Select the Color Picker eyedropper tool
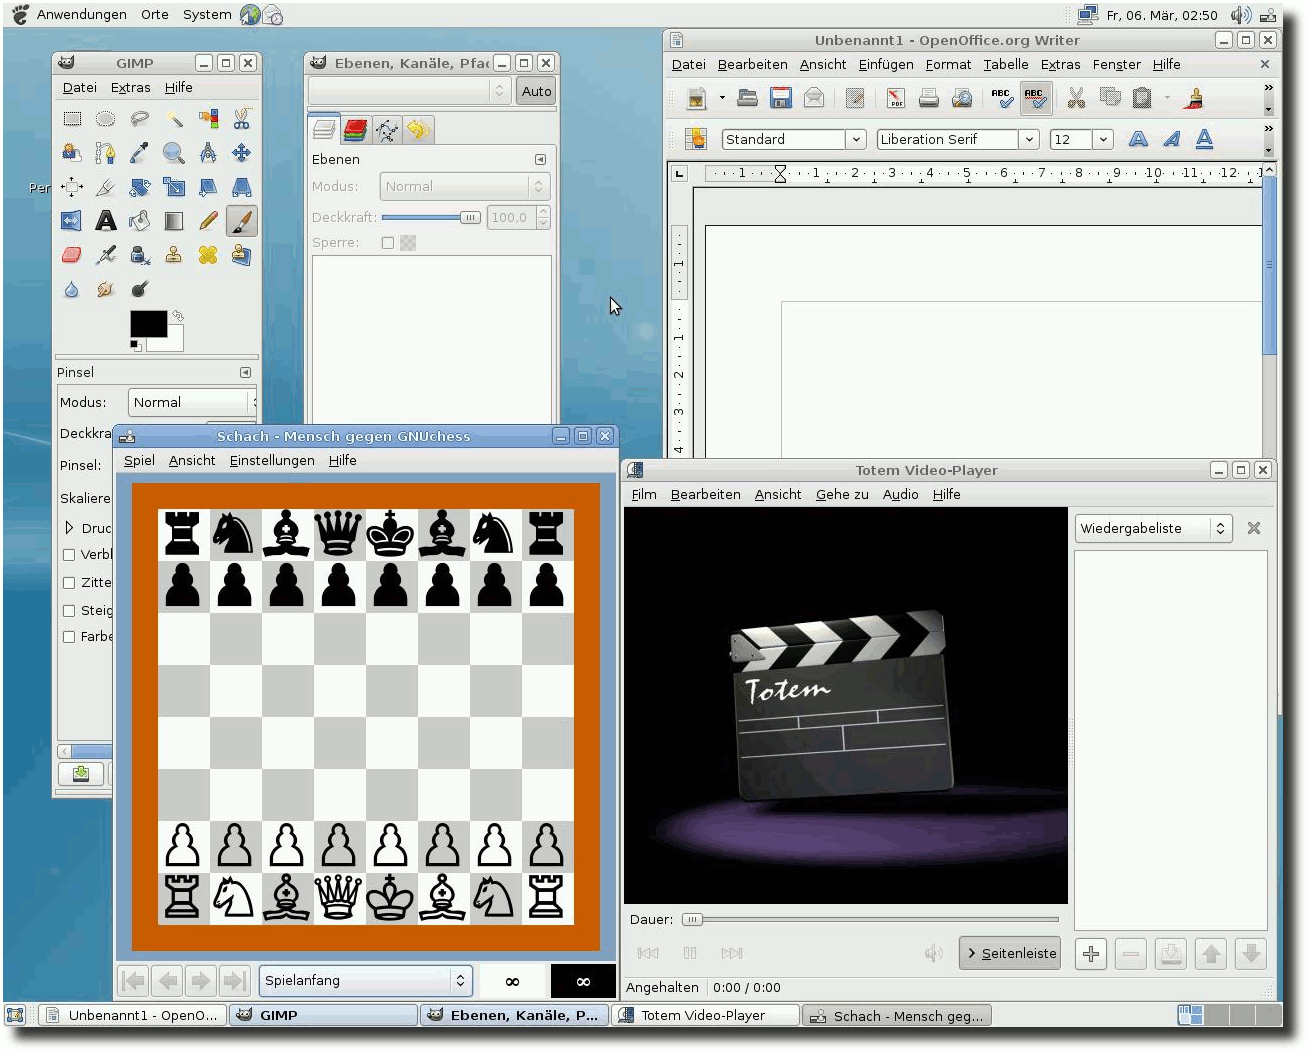Image resolution: width=1310 pixels, height=1054 pixels. [x=139, y=153]
